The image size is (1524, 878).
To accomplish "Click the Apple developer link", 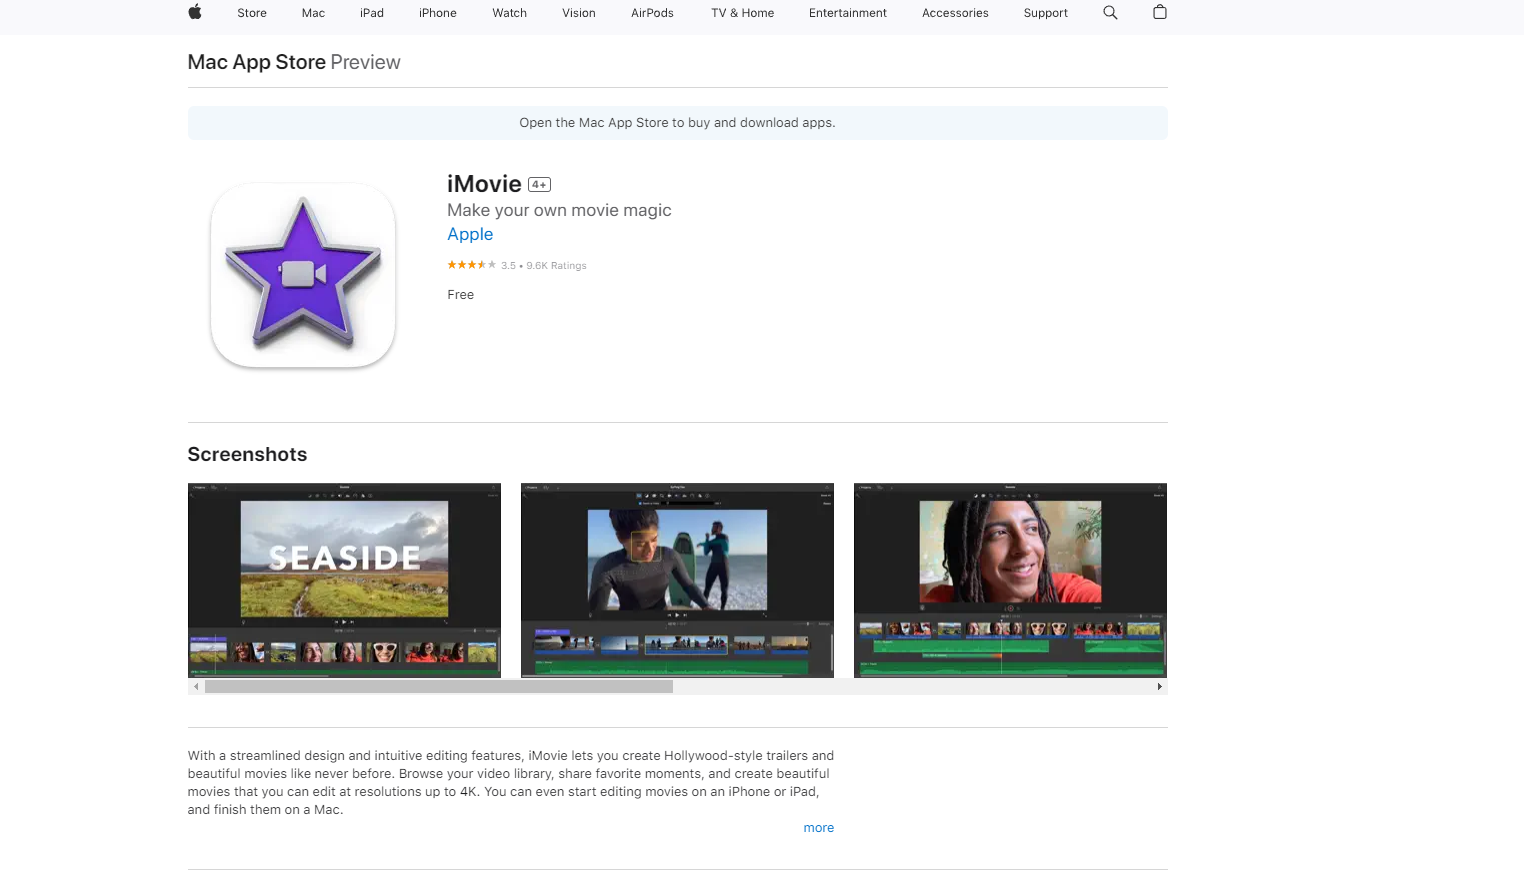I will (470, 234).
